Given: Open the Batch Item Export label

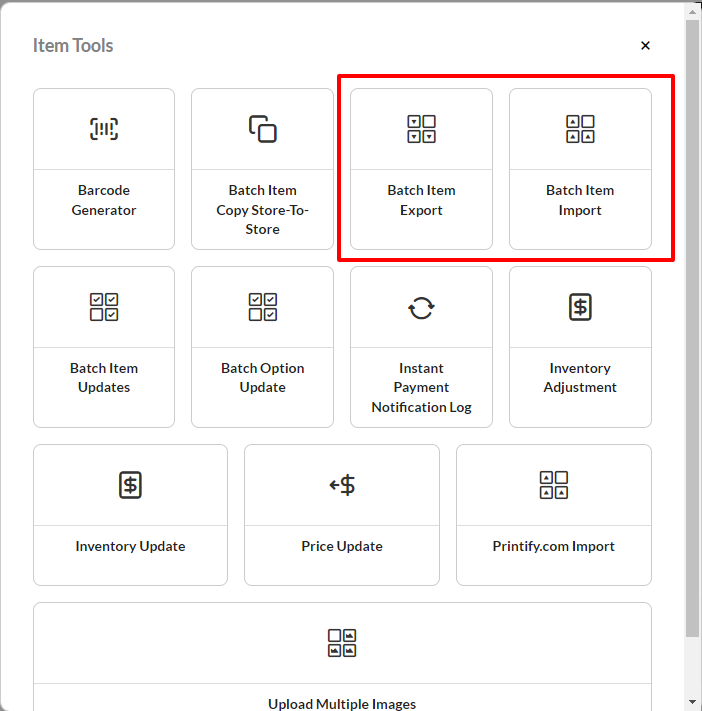Looking at the screenshot, I should (421, 200).
